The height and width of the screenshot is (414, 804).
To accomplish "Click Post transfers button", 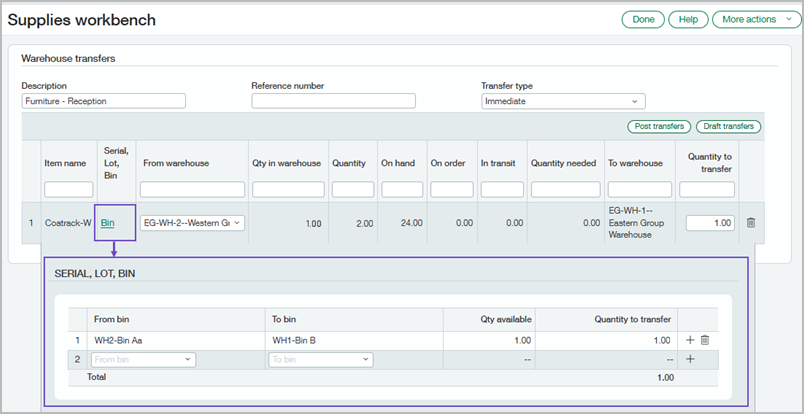I will click(x=659, y=126).
